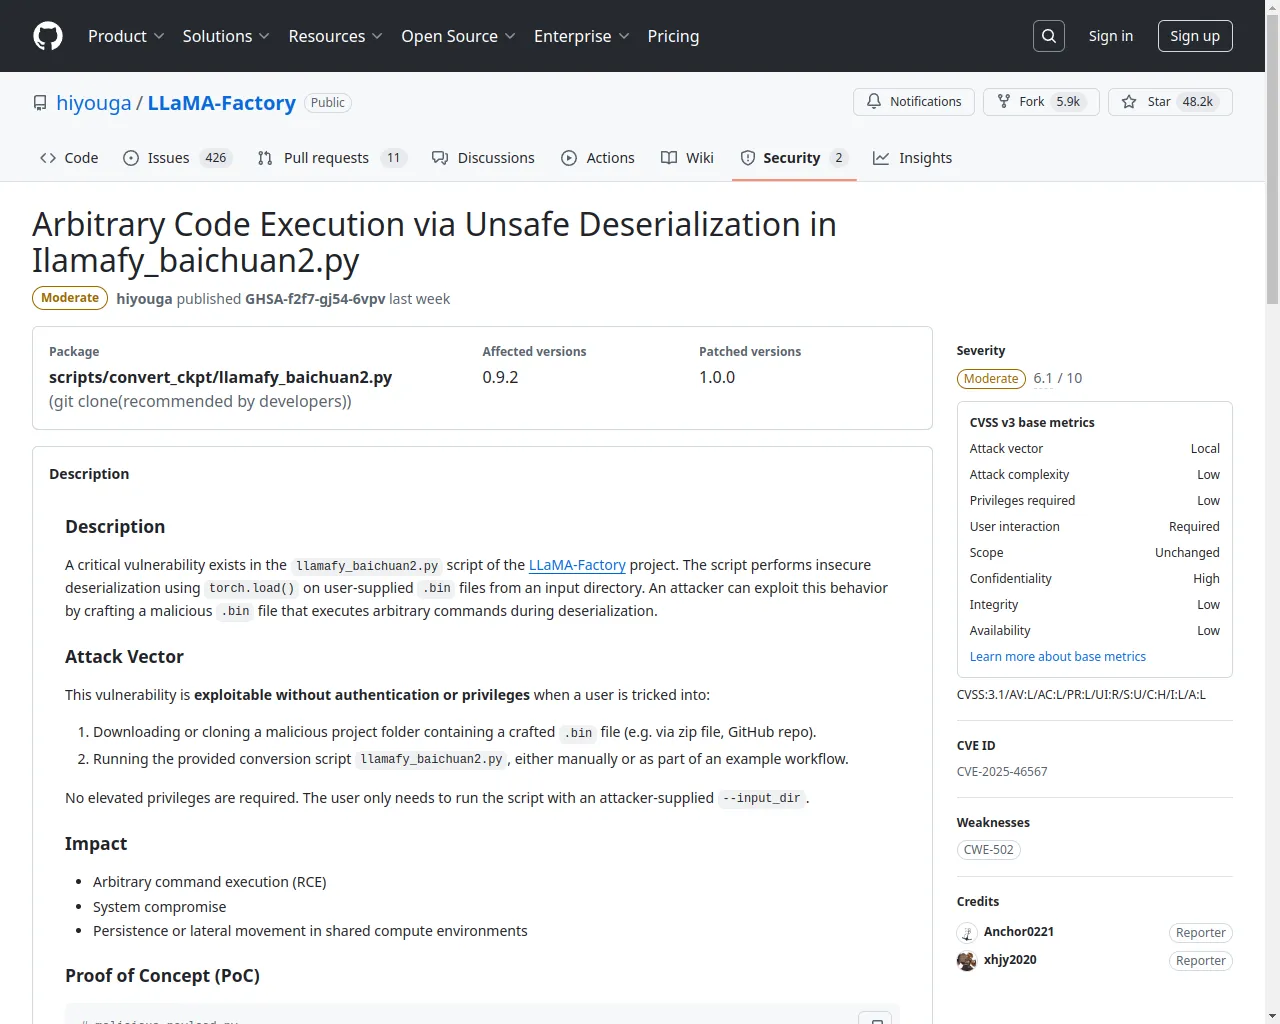Open the hiyouga owner link
The height and width of the screenshot is (1024, 1280).
tap(94, 103)
